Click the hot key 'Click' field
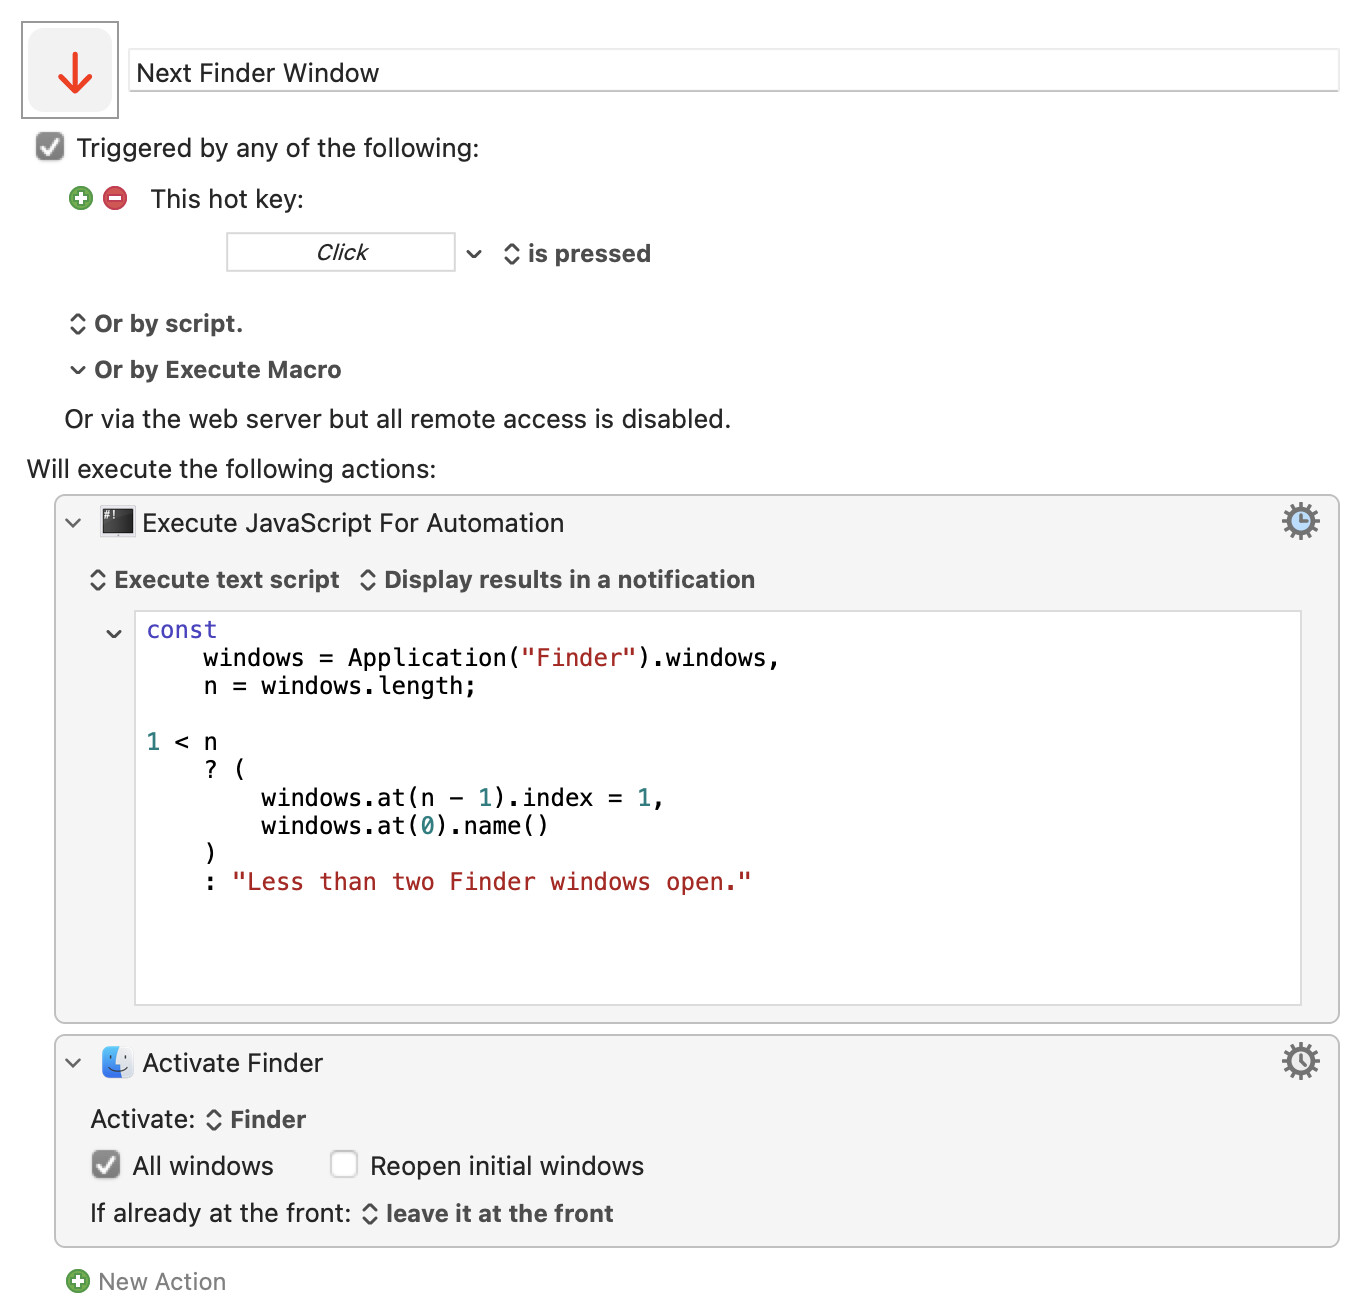1360x1314 pixels. click(x=341, y=252)
